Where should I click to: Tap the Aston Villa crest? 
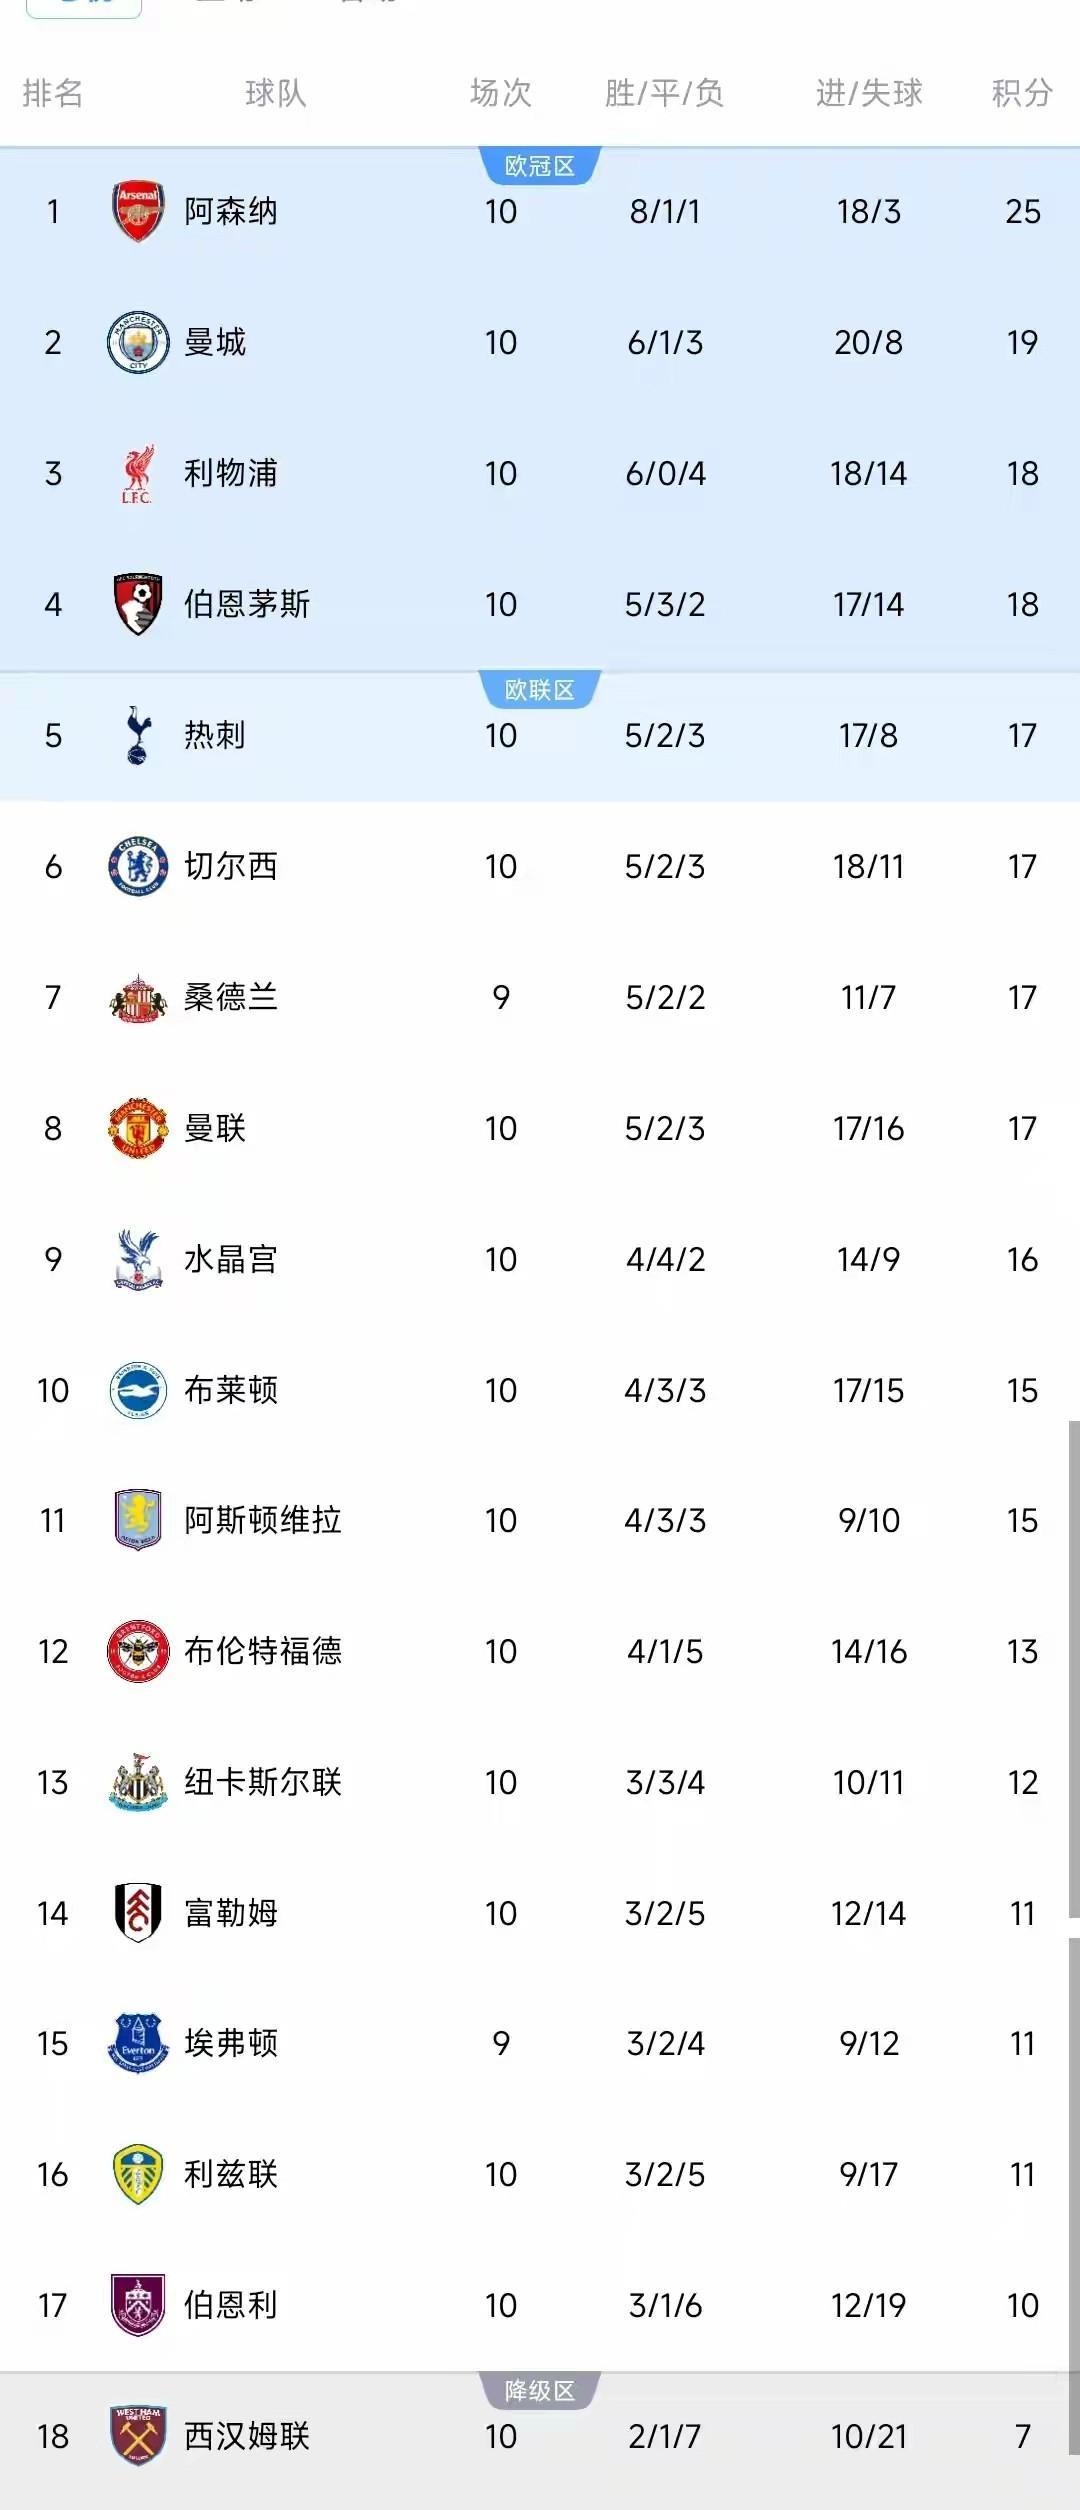point(138,1520)
